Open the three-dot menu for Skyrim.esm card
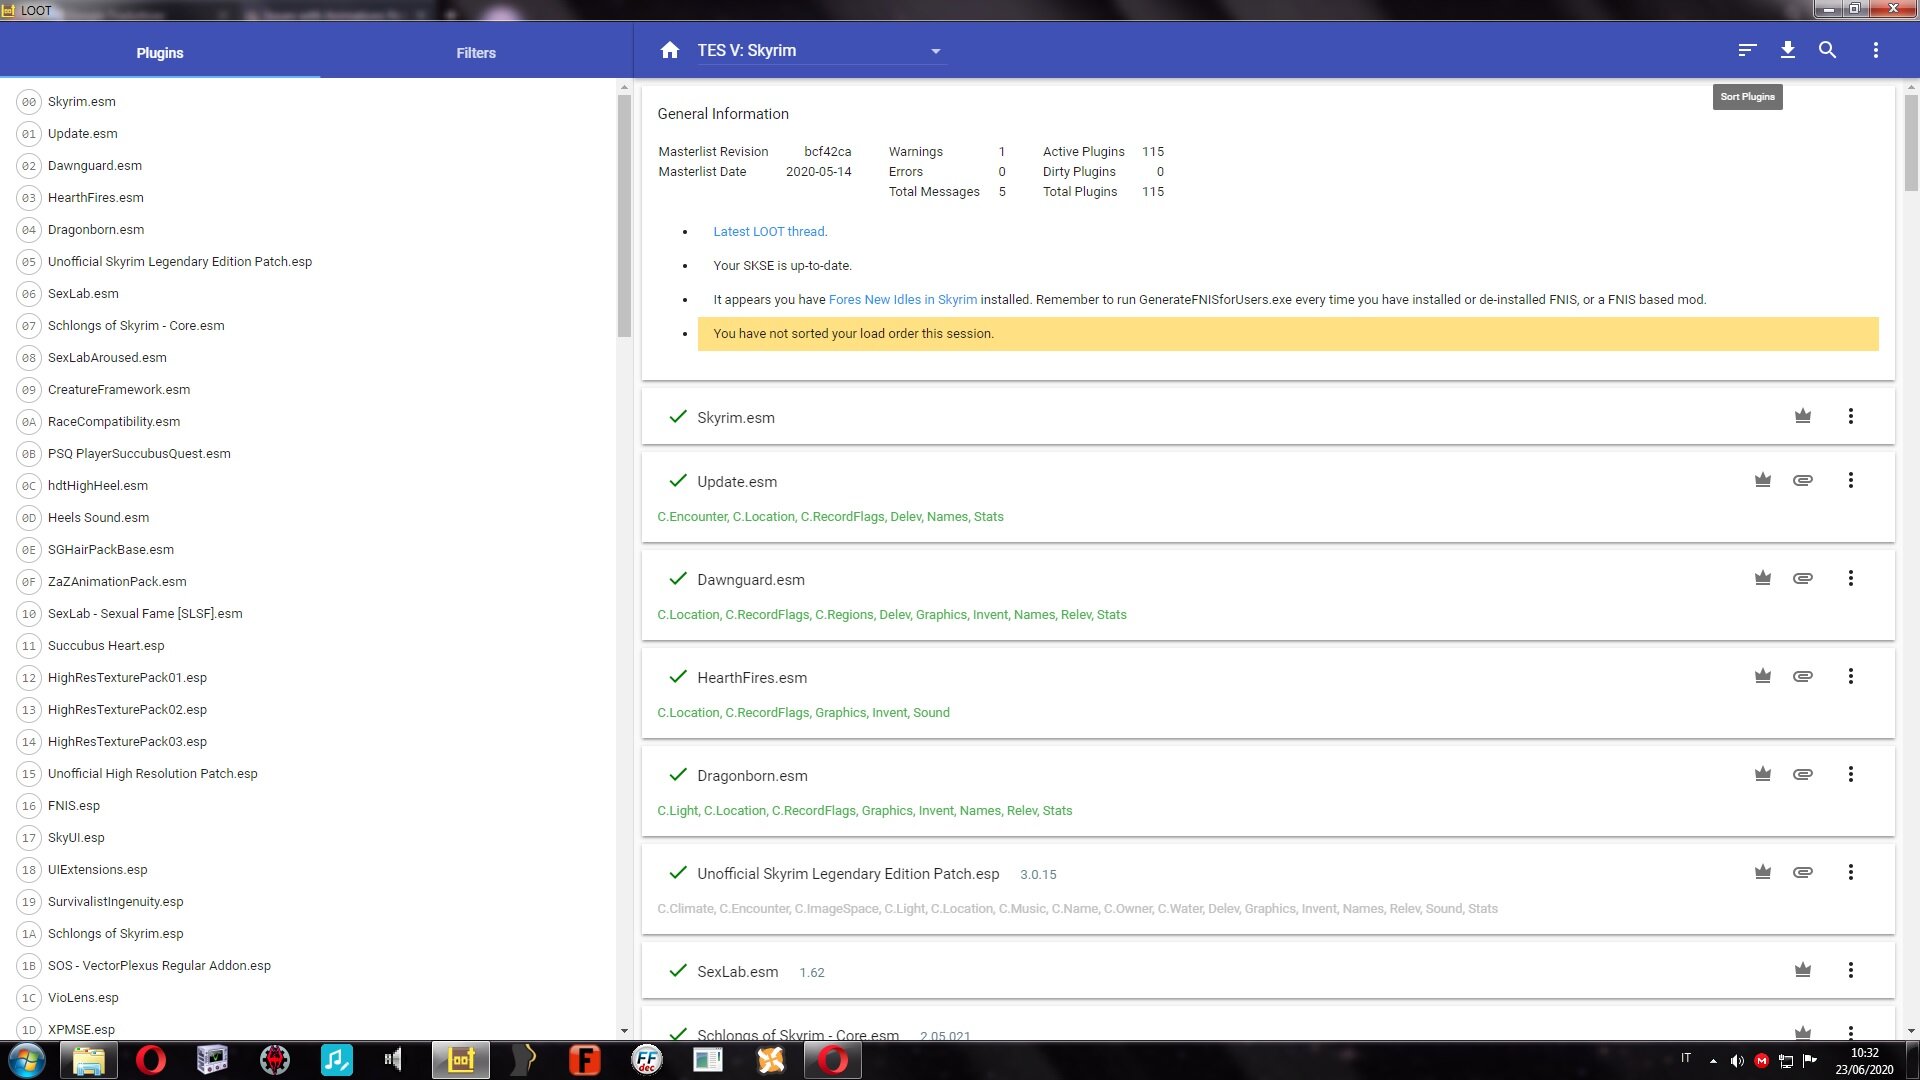This screenshot has height=1080, width=1920. click(x=1851, y=416)
